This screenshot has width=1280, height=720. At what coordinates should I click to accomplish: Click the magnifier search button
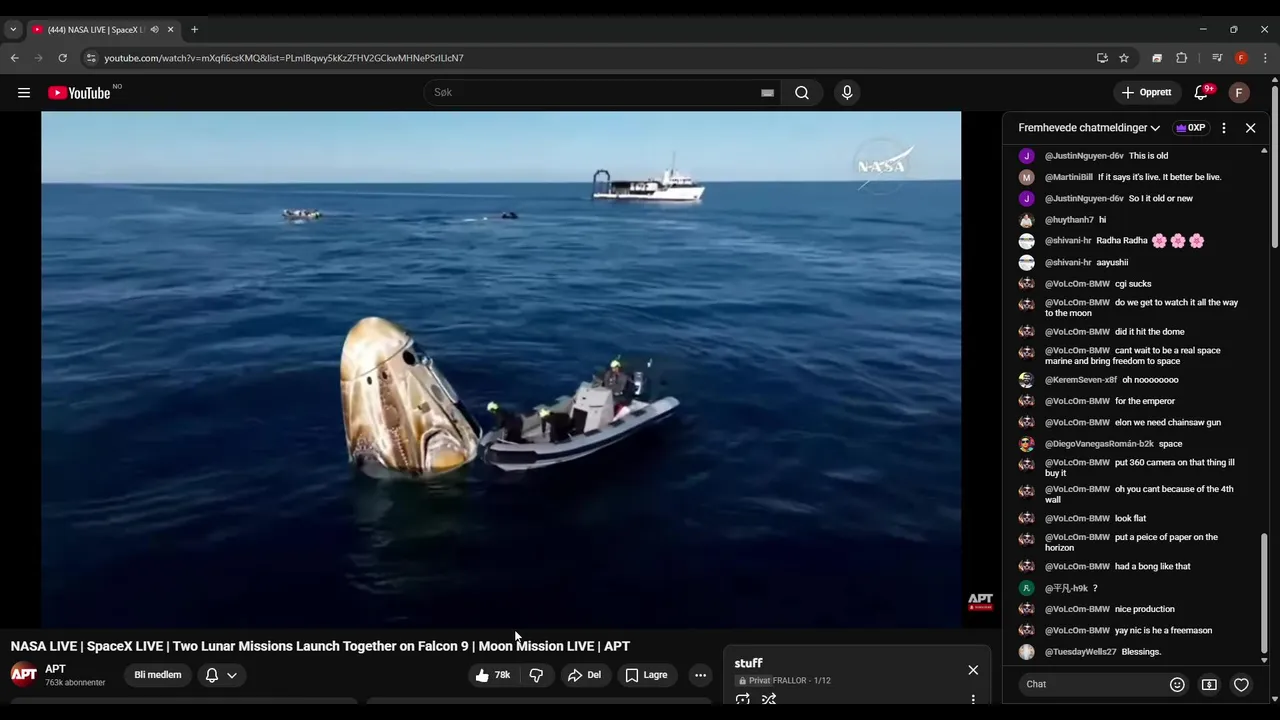click(x=802, y=93)
